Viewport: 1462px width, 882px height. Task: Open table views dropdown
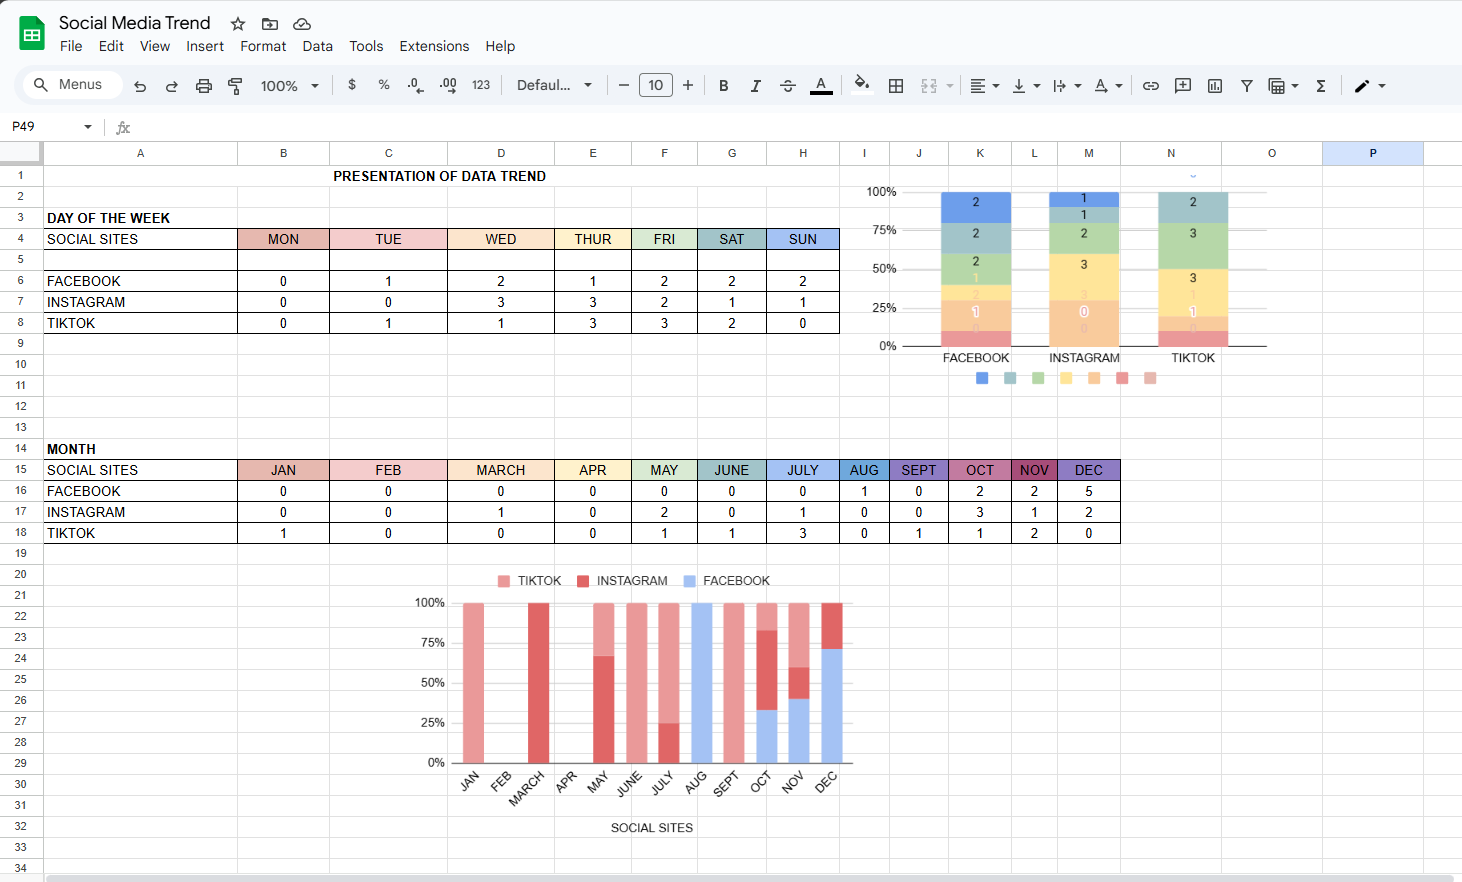(x=1283, y=86)
